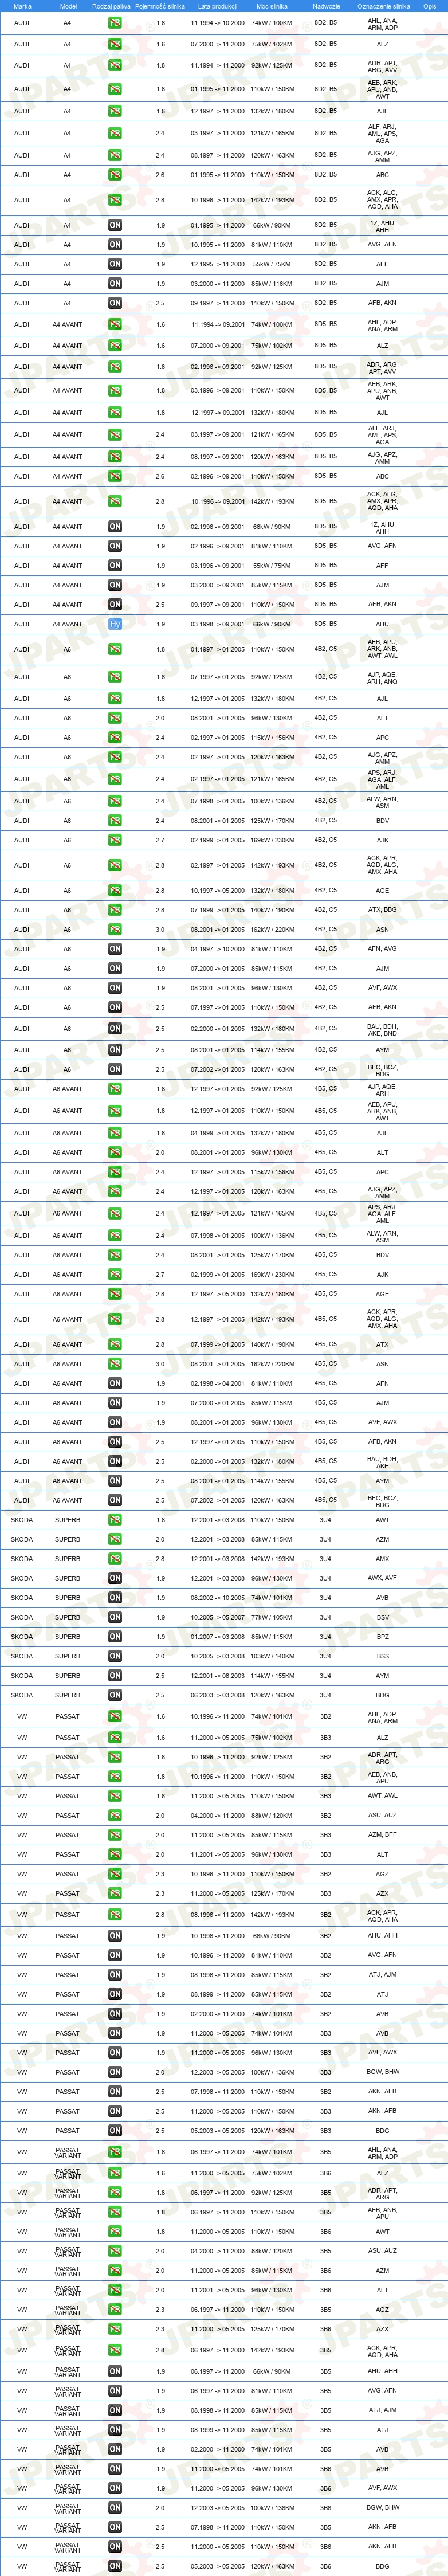Click the Lata produkcji column header
Screen dimensions: 448x2576
(217, 6)
